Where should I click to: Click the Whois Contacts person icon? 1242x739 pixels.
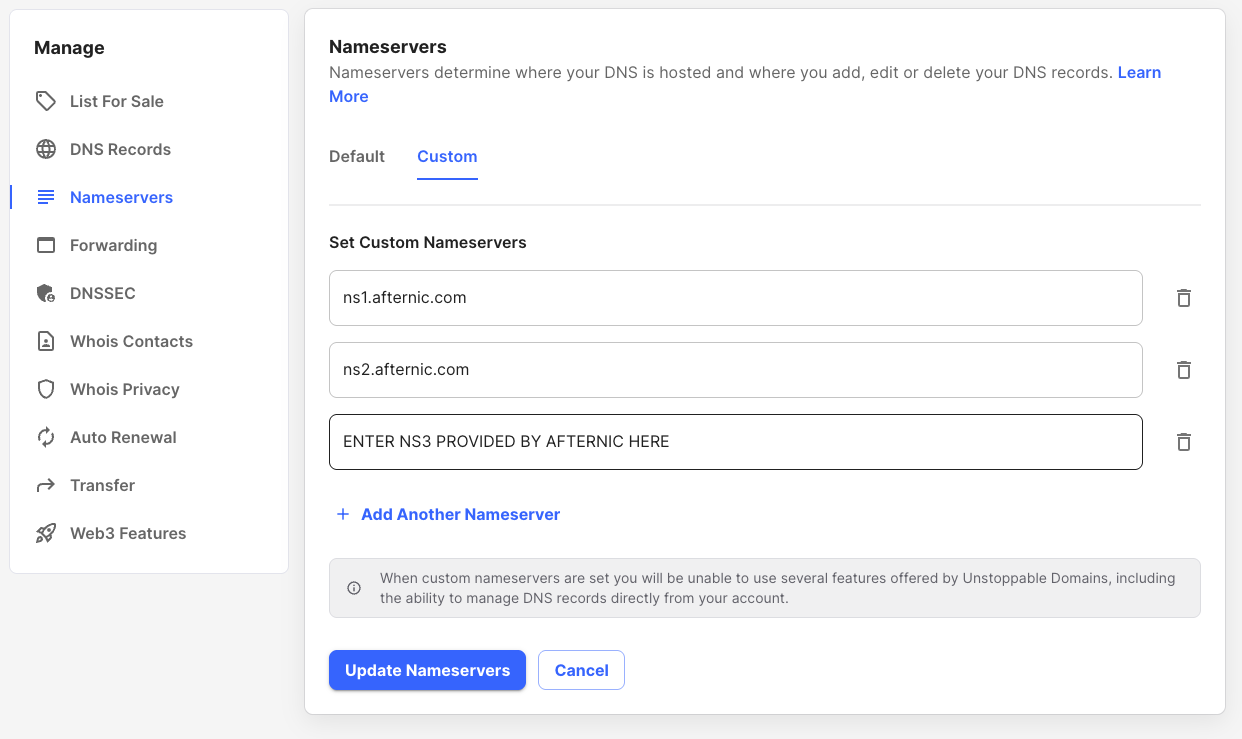click(46, 341)
